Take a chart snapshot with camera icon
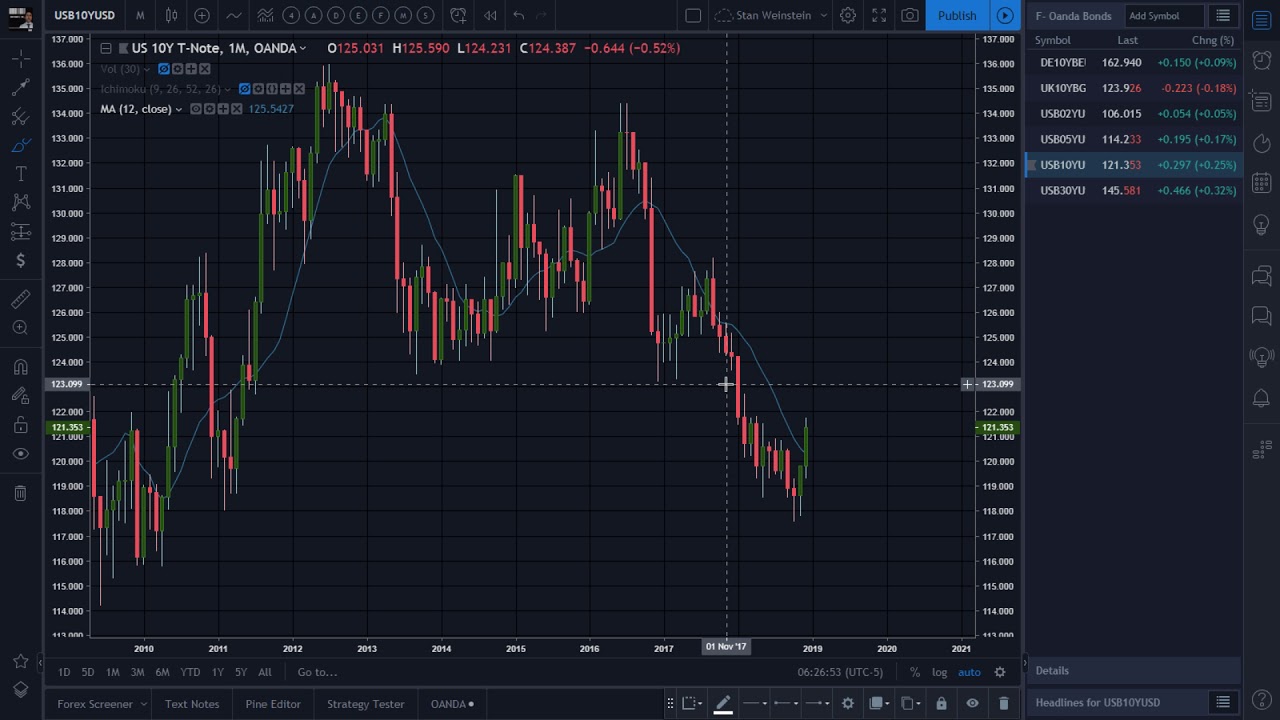The image size is (1280, 720). tap(910, 15)
